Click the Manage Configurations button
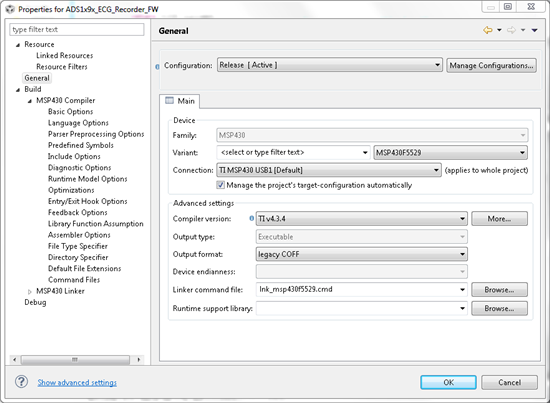The width and height of the screenshot is (550, 403). click(491, 66)
